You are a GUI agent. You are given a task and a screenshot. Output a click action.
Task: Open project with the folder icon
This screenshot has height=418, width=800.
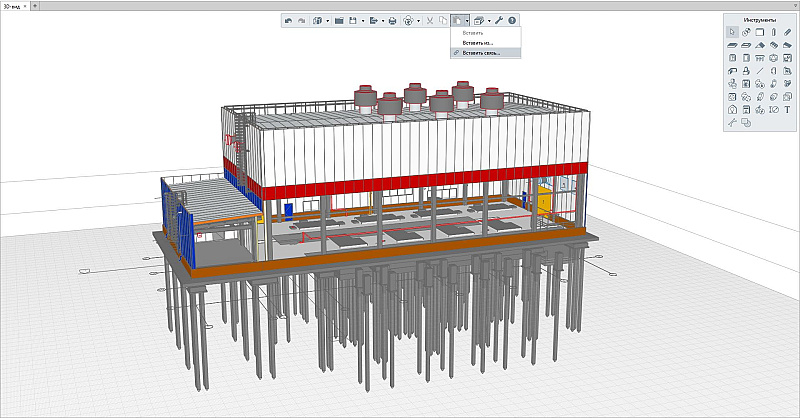click(339, 20)
